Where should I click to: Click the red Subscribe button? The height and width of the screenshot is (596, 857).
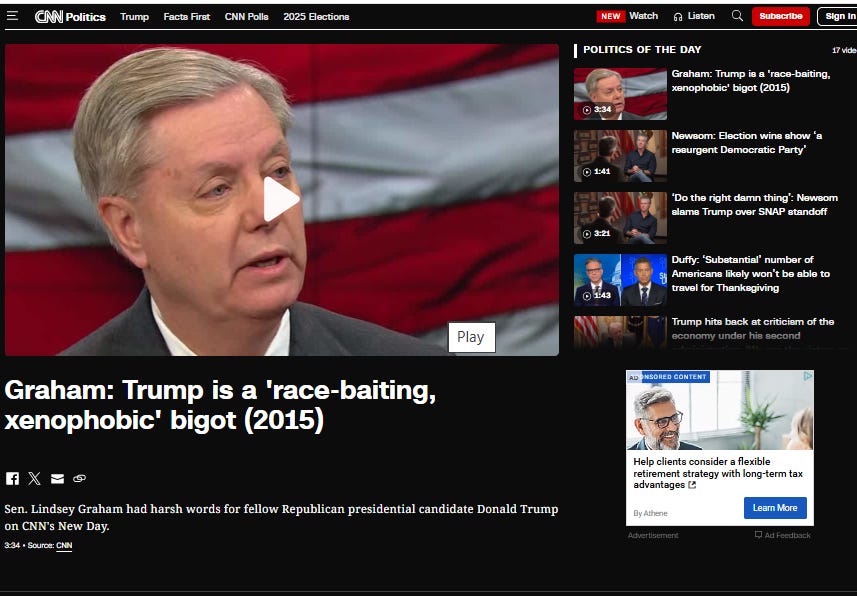pos(780,16)
